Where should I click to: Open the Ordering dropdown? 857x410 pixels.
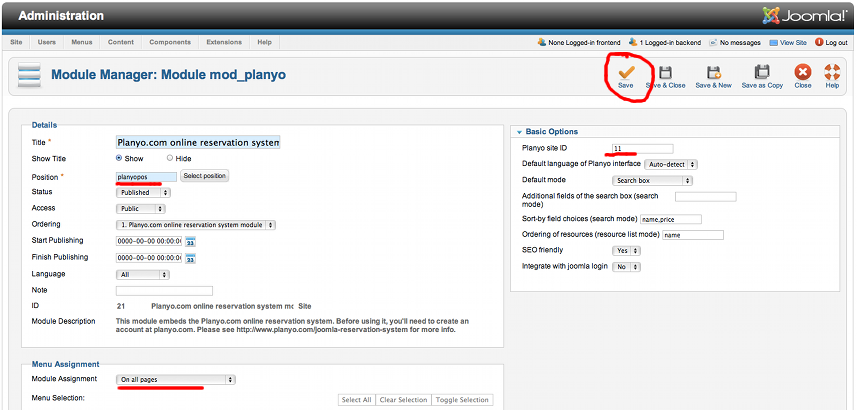click(x=196, y=225)
